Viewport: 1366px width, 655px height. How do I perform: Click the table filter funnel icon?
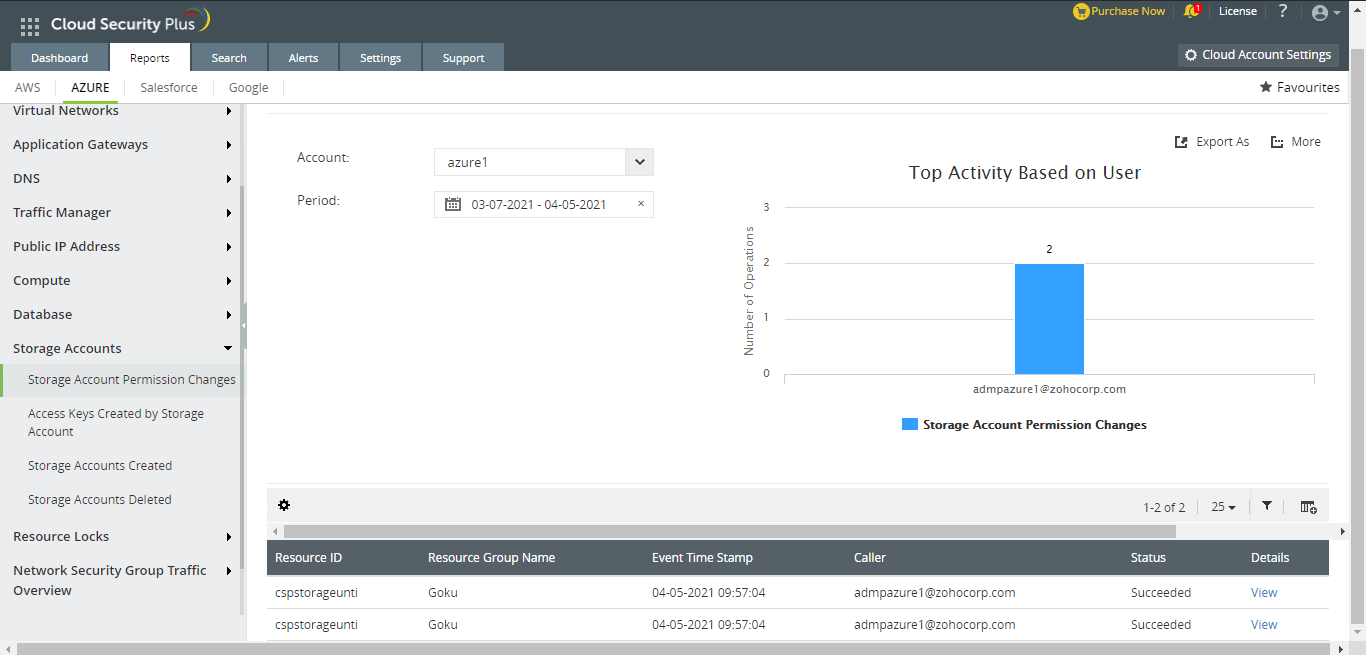click(1267, 506)
